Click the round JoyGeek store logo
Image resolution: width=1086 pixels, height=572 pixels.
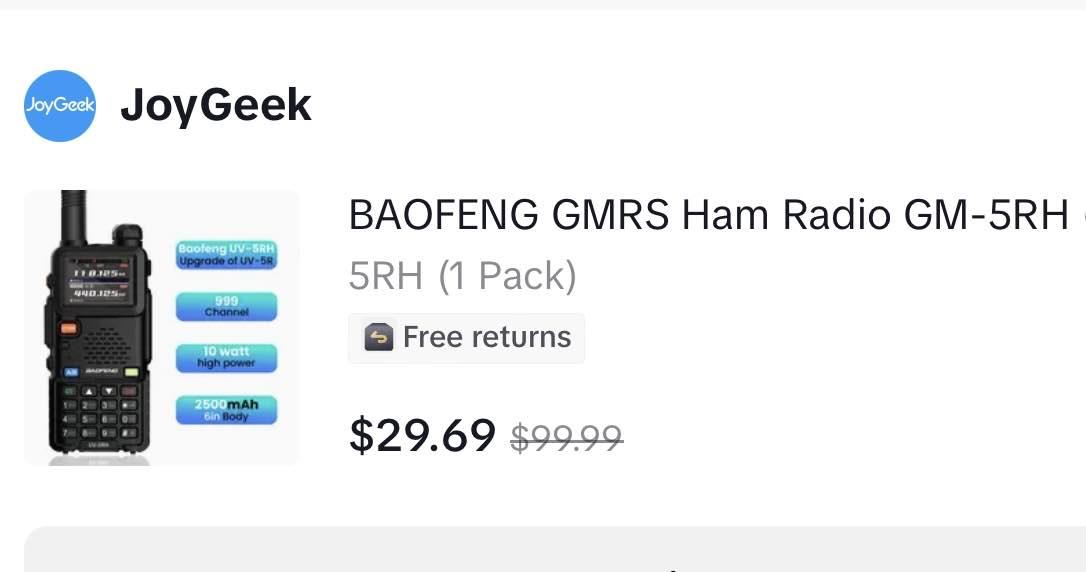(60, 106)
